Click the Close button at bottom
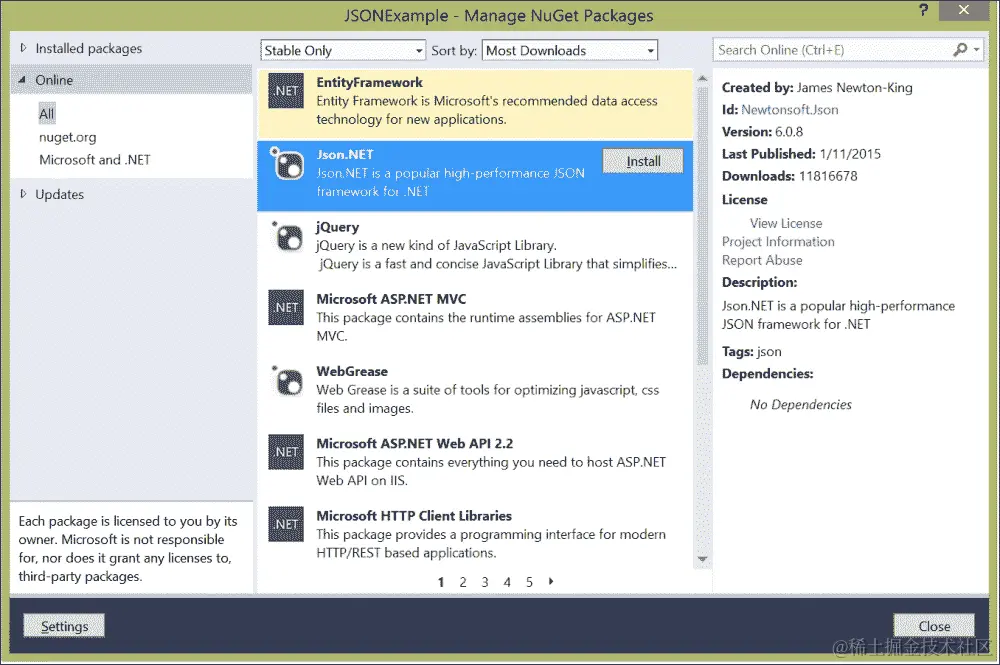Viewport: 1000px width, 665px height. tap(934, 626)
